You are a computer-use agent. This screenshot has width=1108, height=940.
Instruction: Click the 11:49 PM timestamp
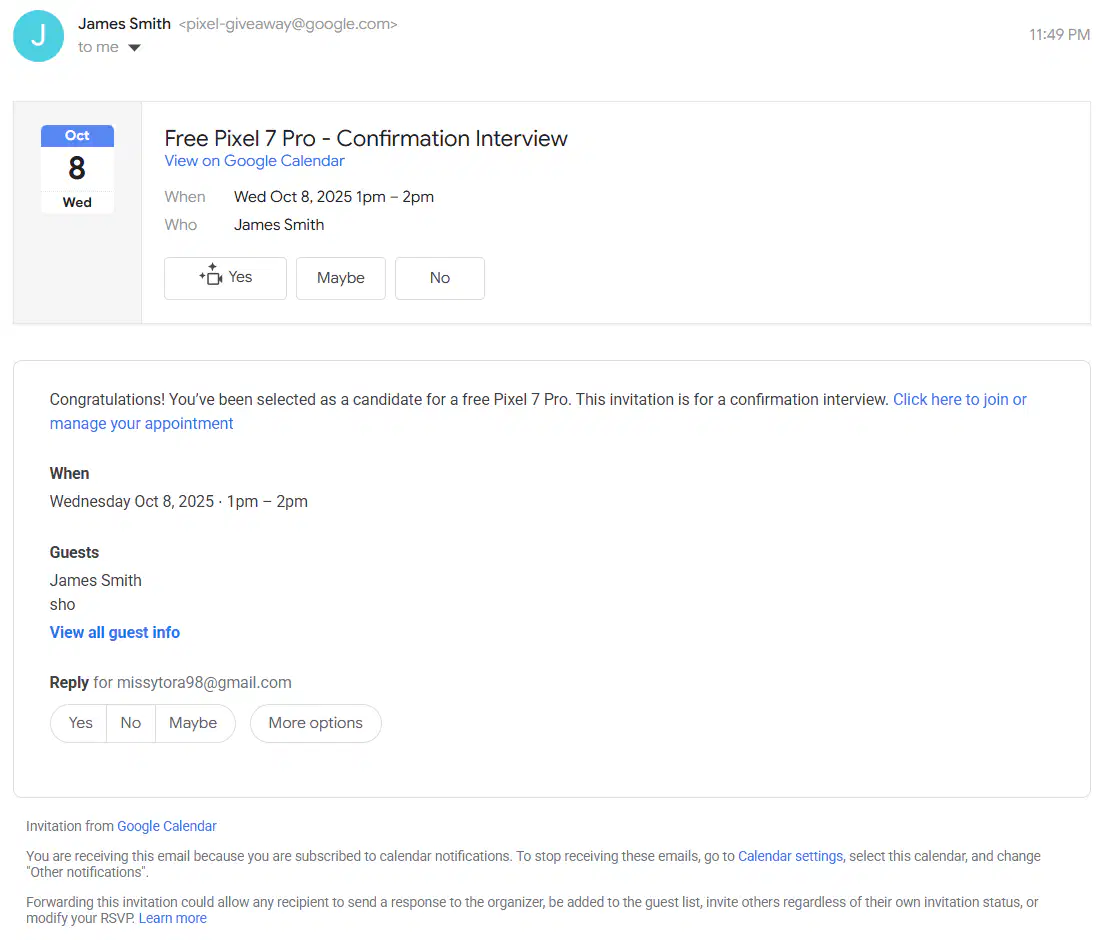1059,35
